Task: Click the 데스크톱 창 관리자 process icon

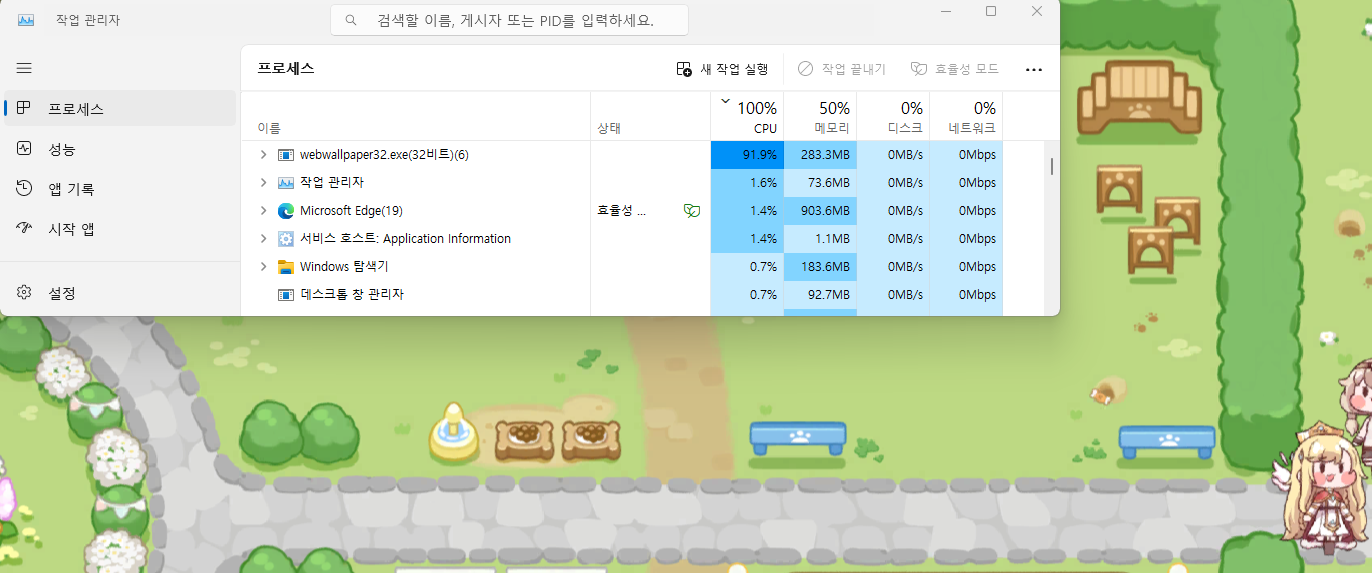Action: click(x=285, y=295)
